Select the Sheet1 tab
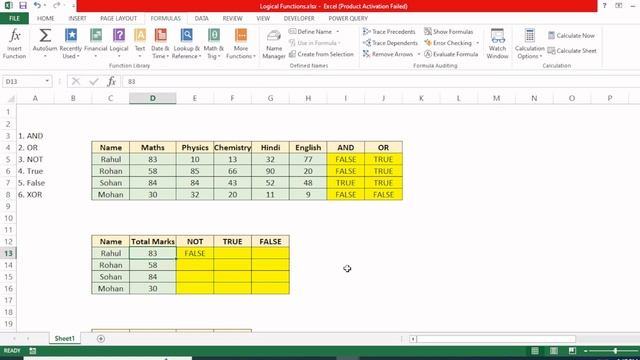This screenshot has height=360, width=640. point(64,338)
